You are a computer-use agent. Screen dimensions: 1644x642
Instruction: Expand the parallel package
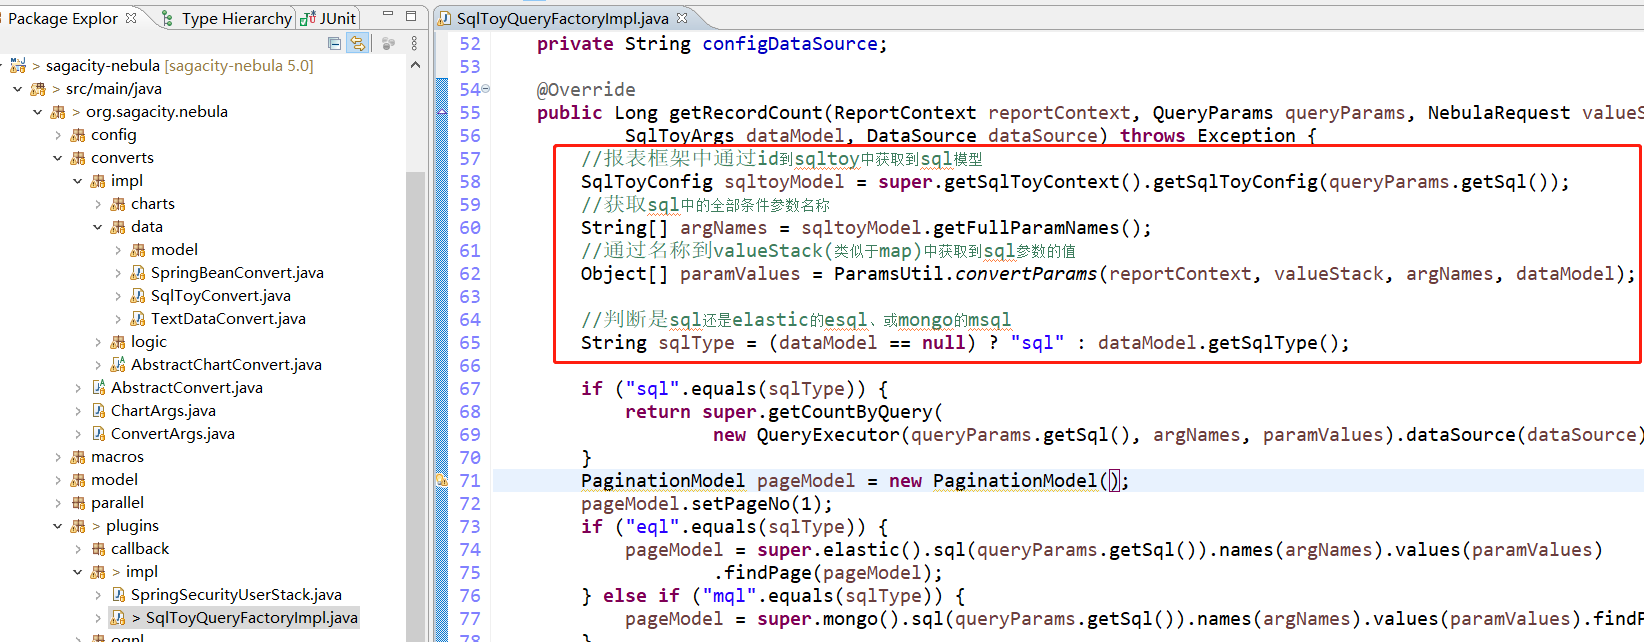(x=58, y=503)
